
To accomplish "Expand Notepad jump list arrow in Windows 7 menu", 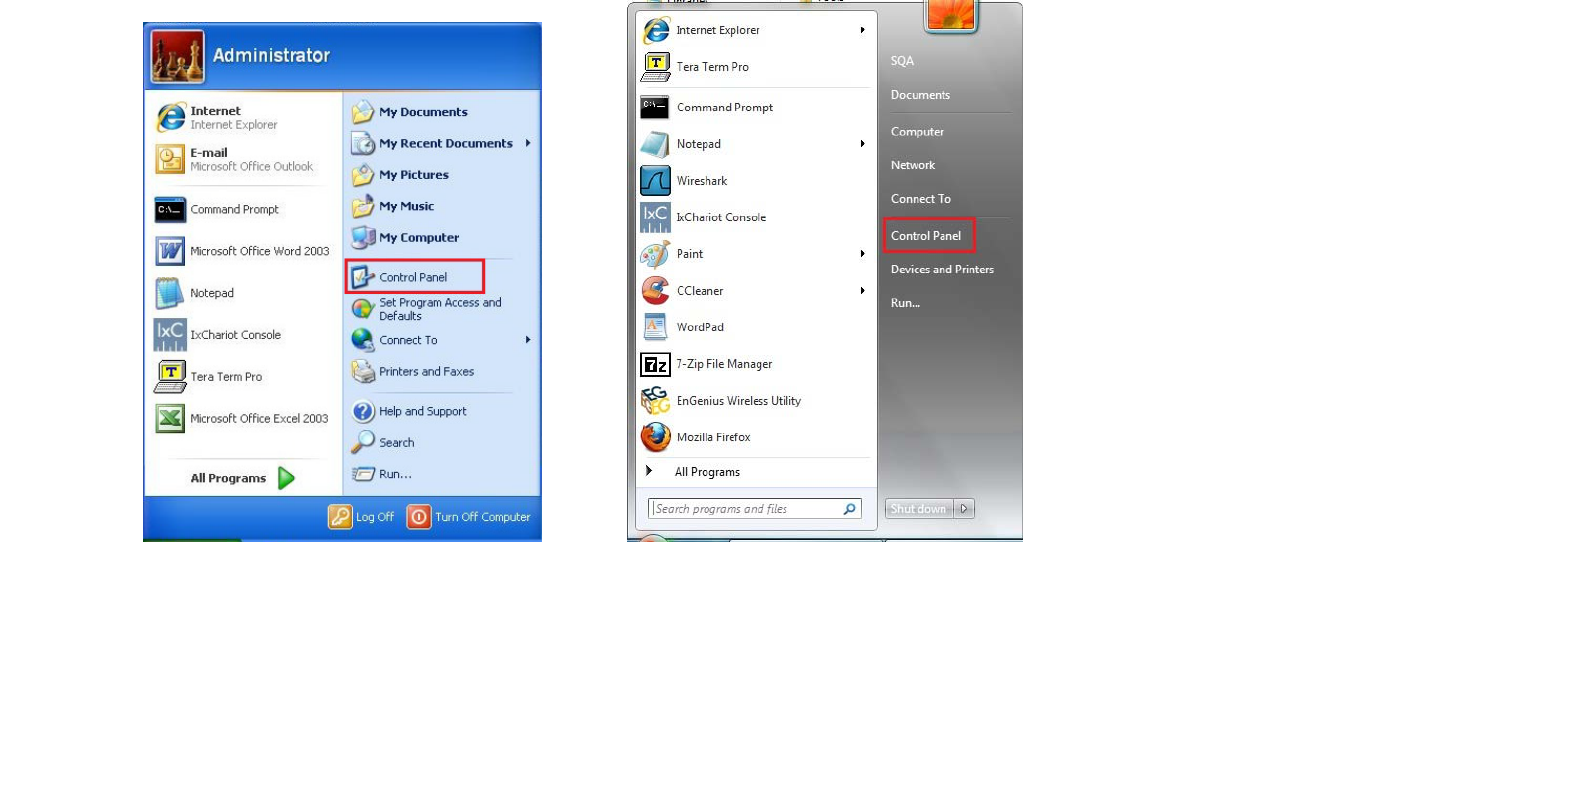I will click(862, 144).
